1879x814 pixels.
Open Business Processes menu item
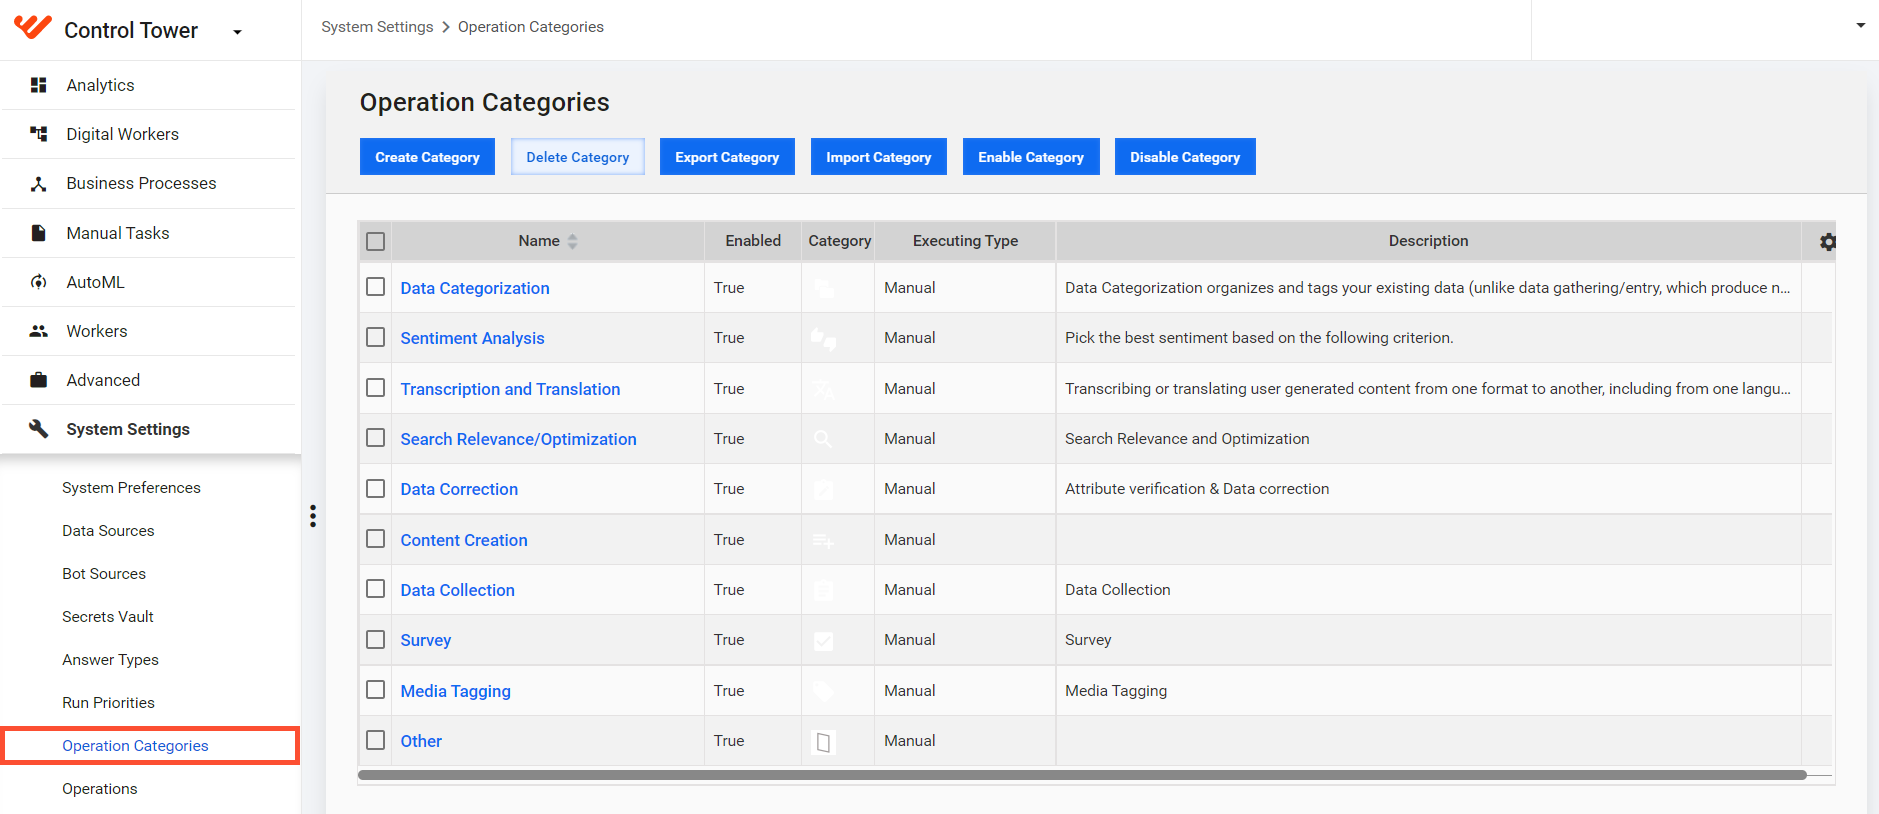[x=150, y=184]
